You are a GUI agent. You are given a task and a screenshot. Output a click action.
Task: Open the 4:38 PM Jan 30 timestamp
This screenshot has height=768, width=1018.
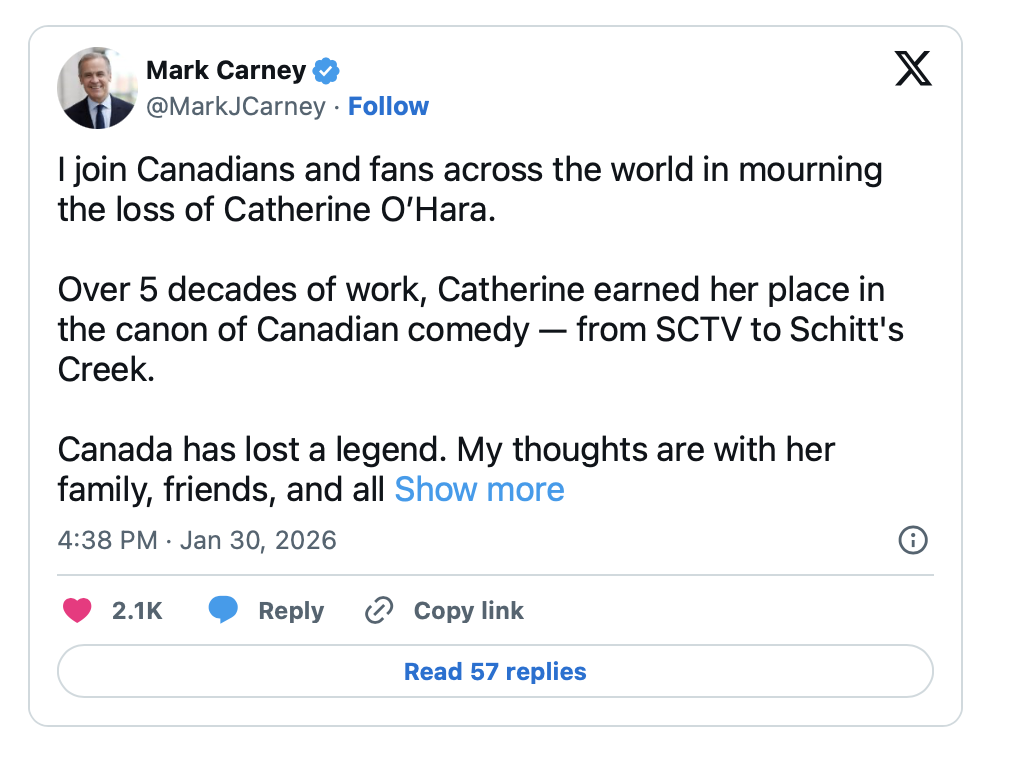click(x=197, y=541)
